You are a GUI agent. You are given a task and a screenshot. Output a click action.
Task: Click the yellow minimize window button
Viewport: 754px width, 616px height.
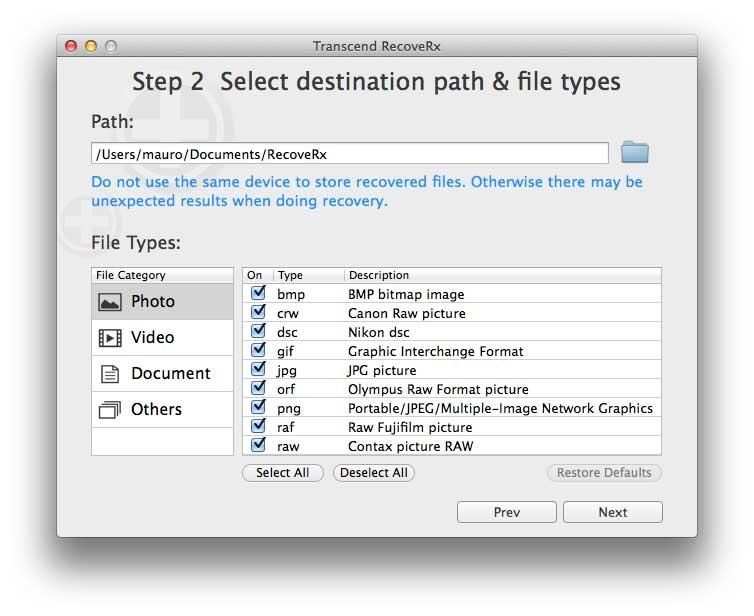(91, 46)
